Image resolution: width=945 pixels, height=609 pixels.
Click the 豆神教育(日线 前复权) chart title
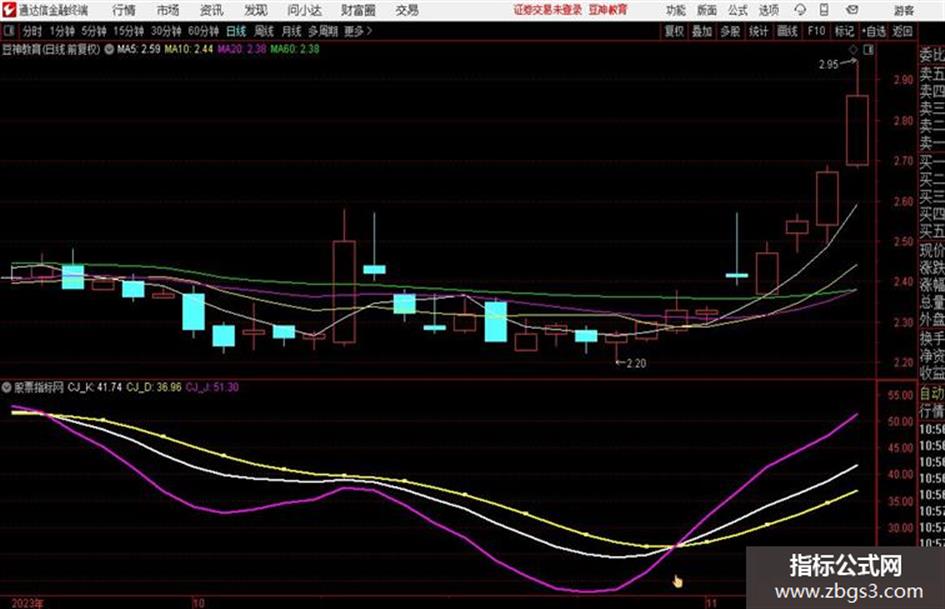pyautogui.click(x=51, y=49)
